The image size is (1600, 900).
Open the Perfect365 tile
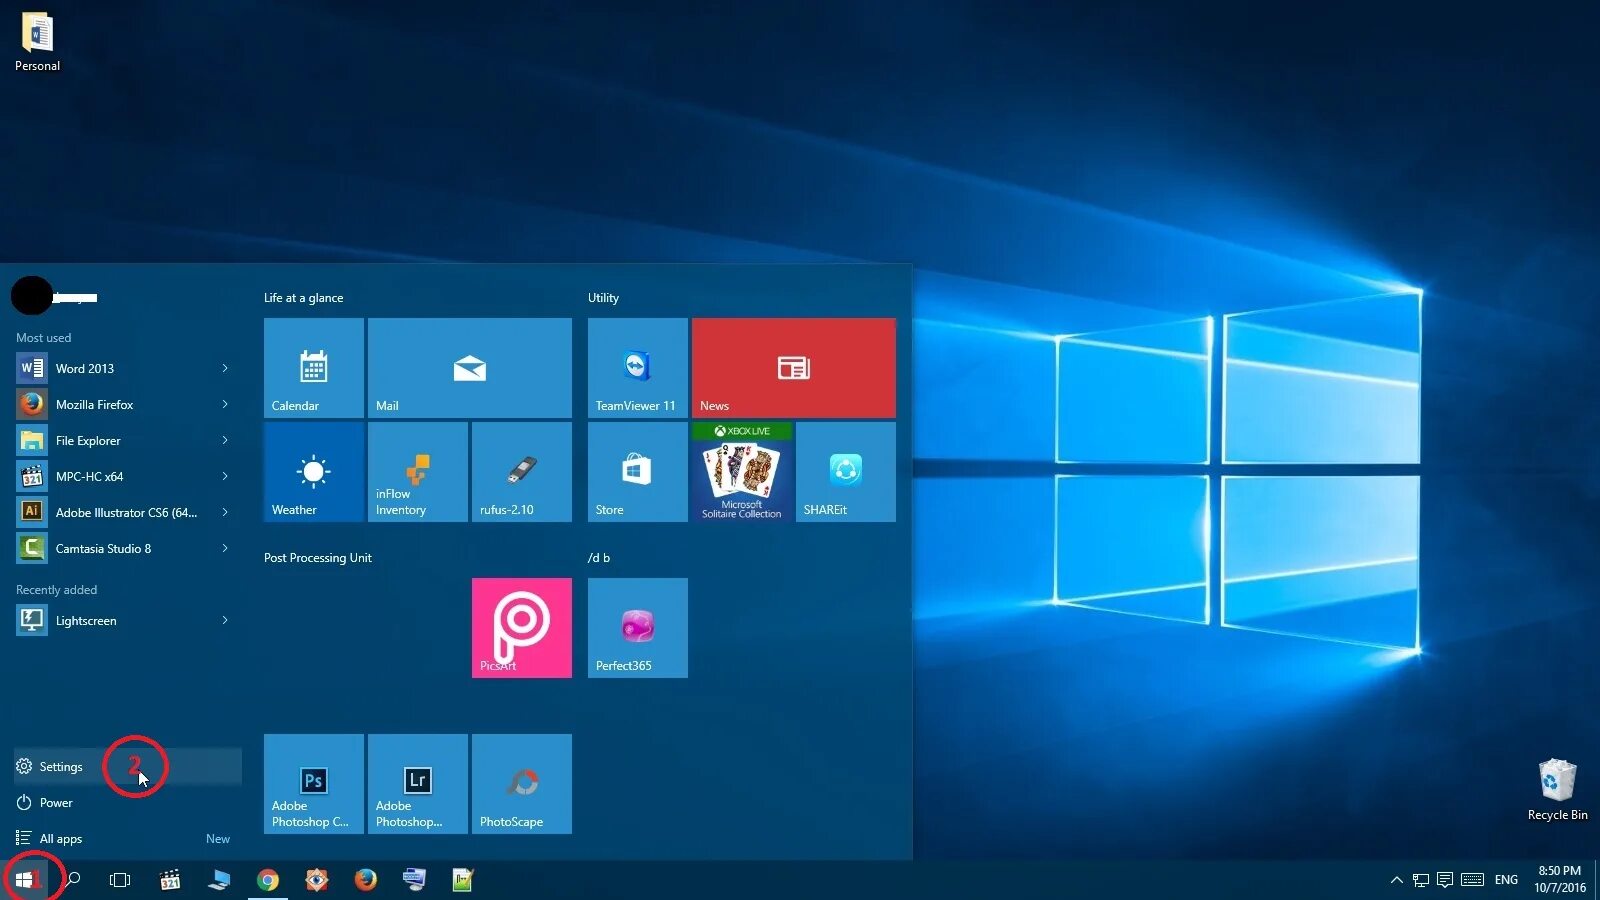[x=638, y=628]
